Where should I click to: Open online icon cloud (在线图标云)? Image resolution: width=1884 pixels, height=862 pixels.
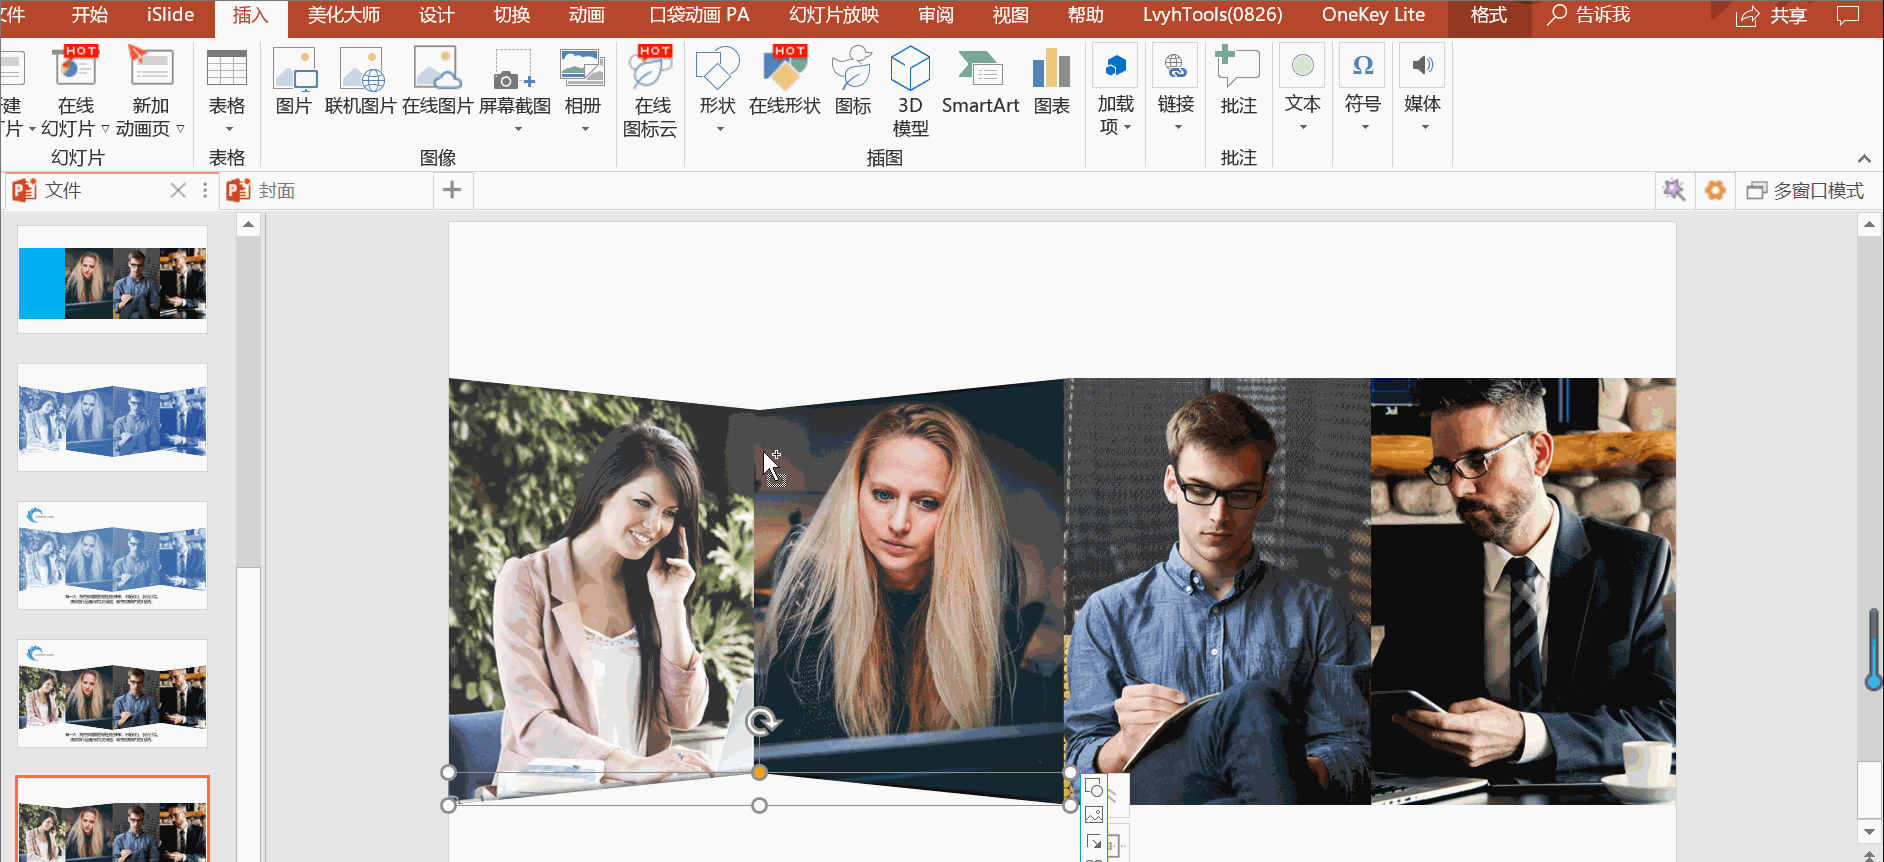(651, 90)
